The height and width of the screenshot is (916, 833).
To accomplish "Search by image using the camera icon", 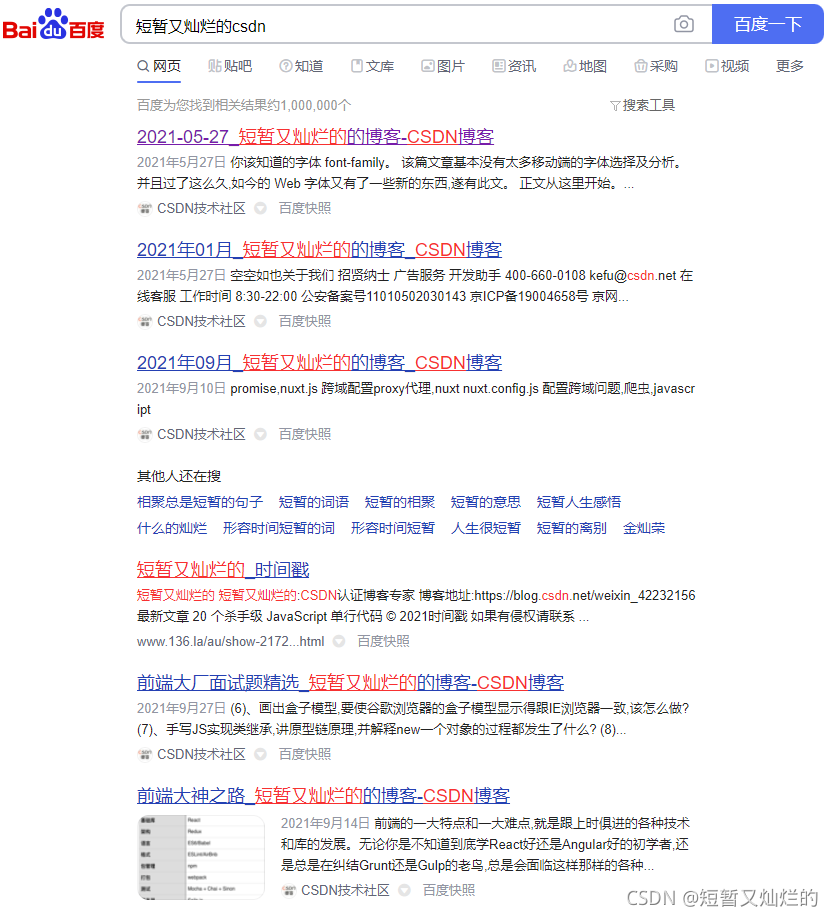I will pos(683,24).
